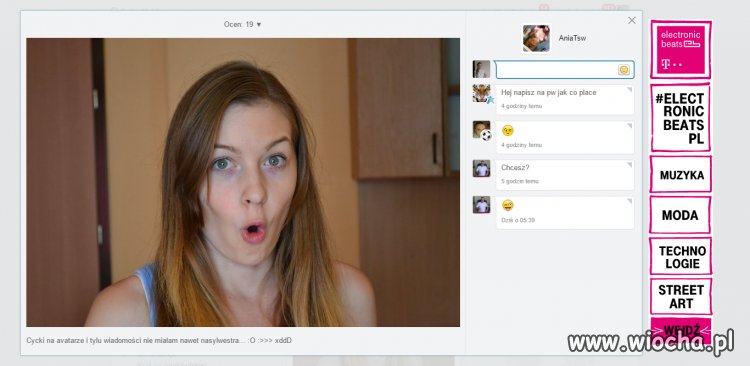Open the STREET ART ad tile
The image size is (750, 366).
pos(681,296)
